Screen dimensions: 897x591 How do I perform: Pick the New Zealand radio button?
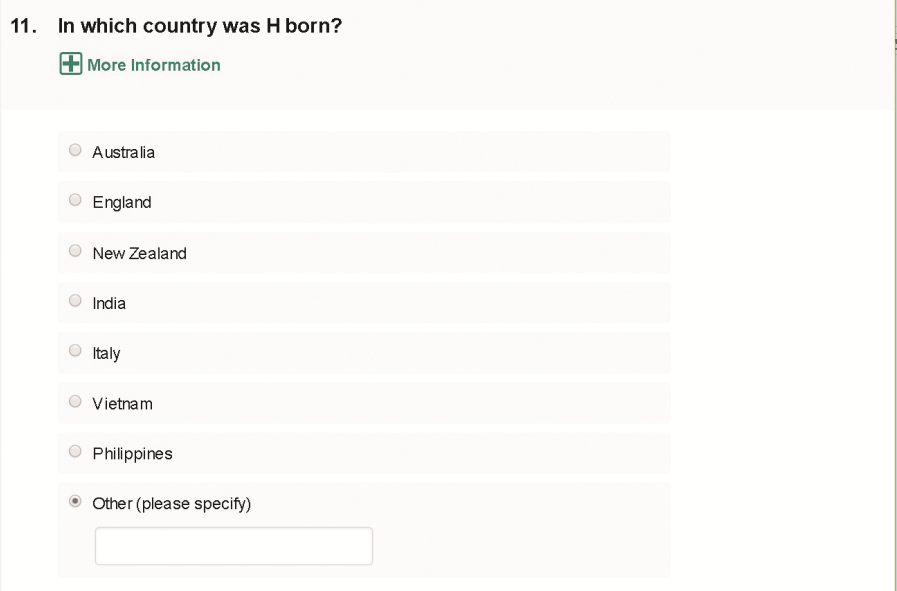(x=75, y=252)
